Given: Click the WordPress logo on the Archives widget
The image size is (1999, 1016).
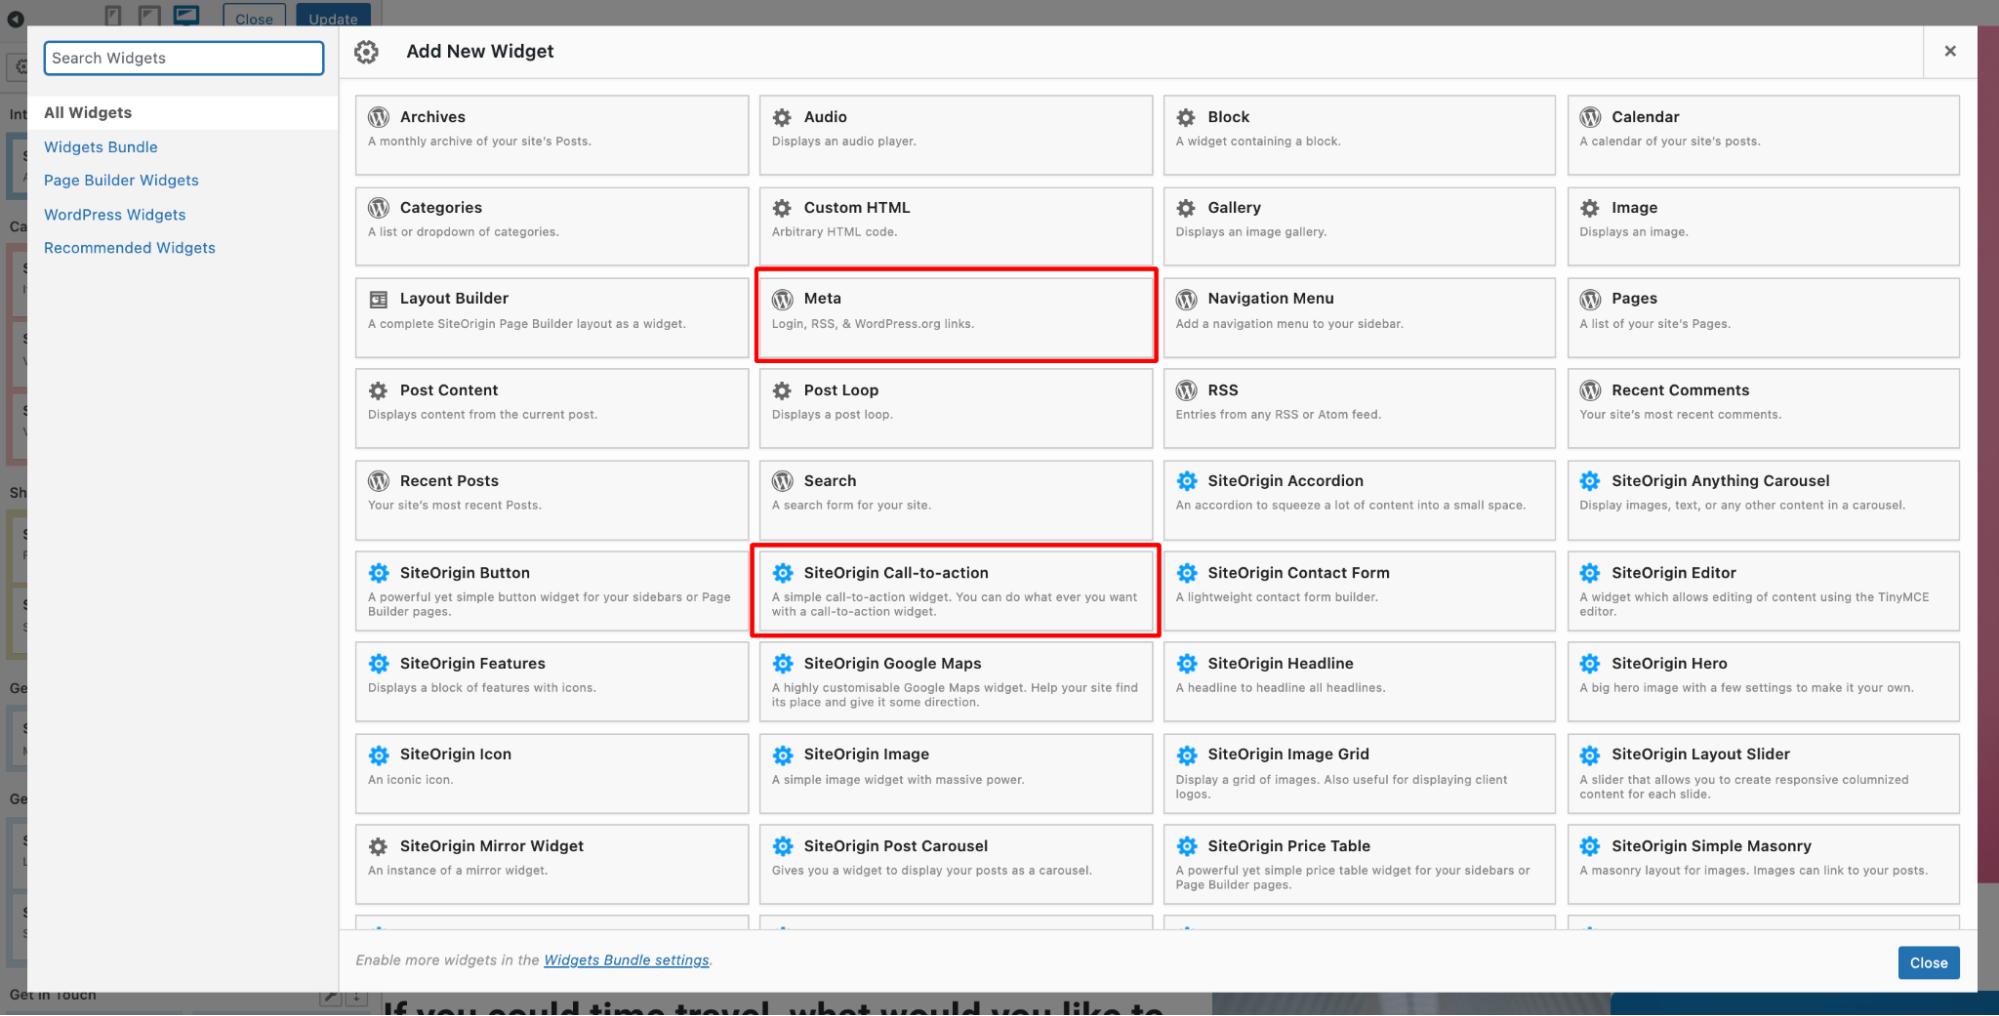Looking at the screenshot, I should tap(379, 116).
